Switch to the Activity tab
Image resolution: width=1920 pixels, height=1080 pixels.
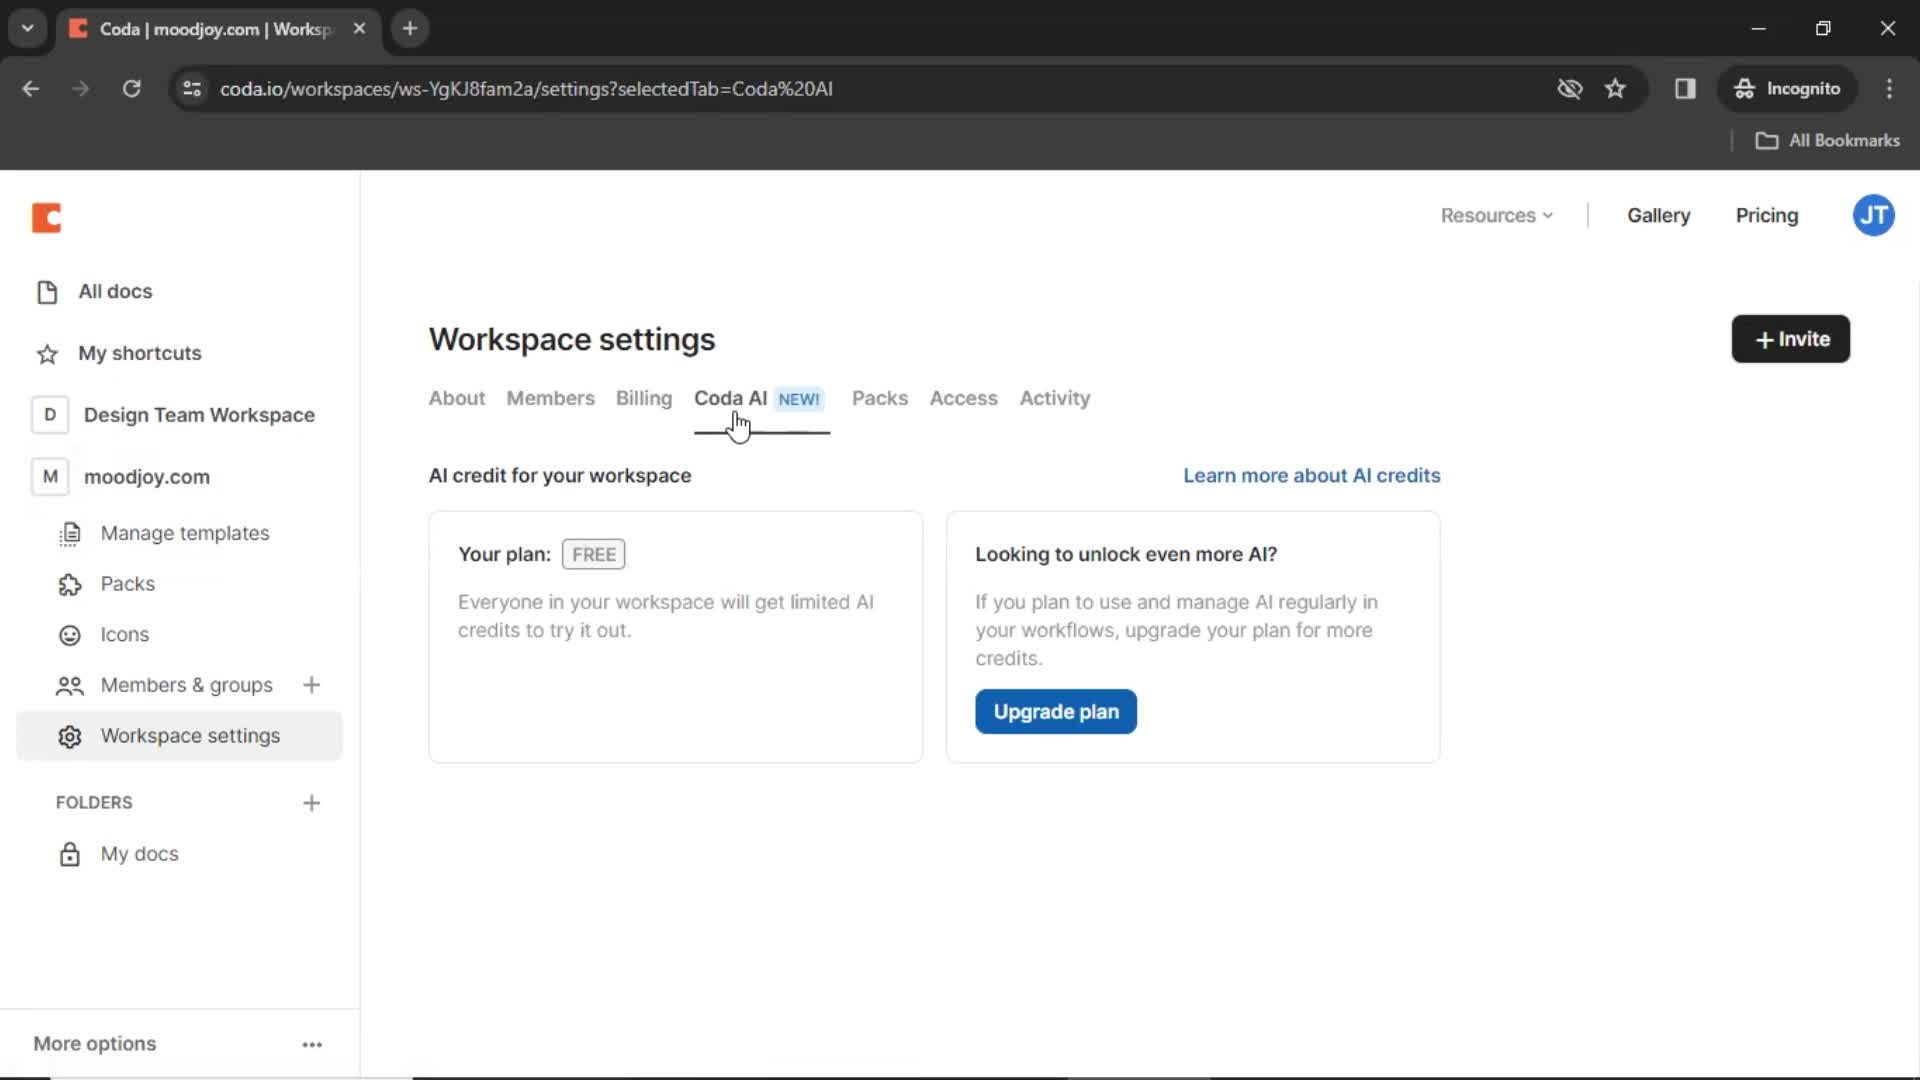[x=1055, y=398]
